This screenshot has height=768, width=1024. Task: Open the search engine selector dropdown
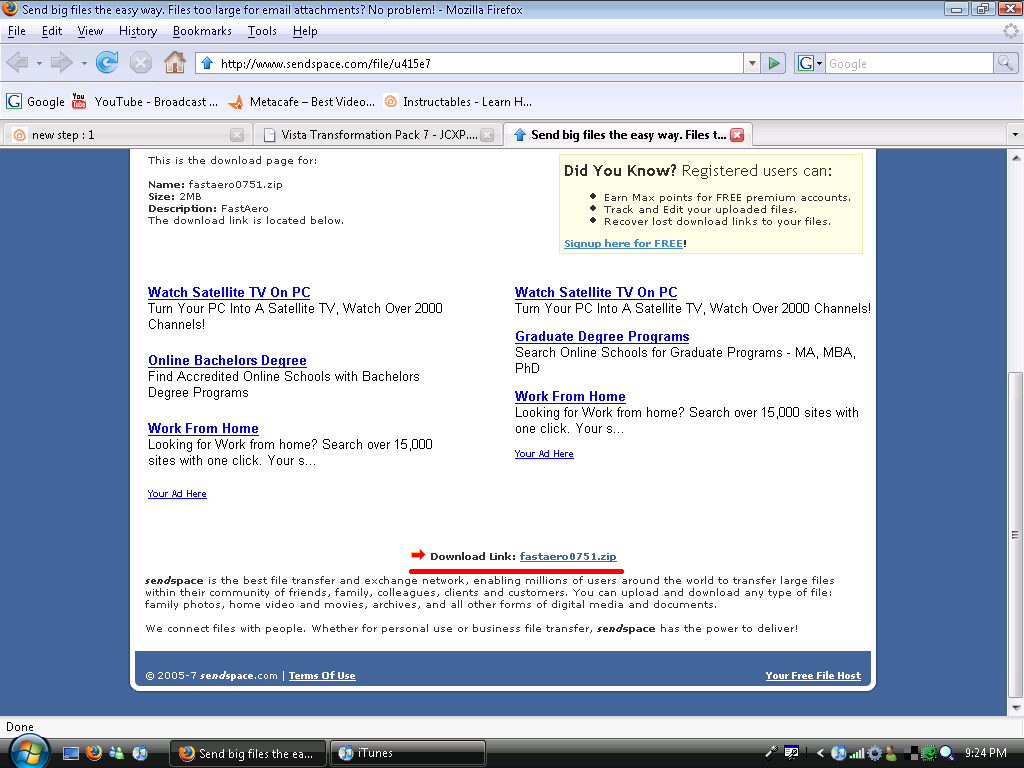coord(809,63)
